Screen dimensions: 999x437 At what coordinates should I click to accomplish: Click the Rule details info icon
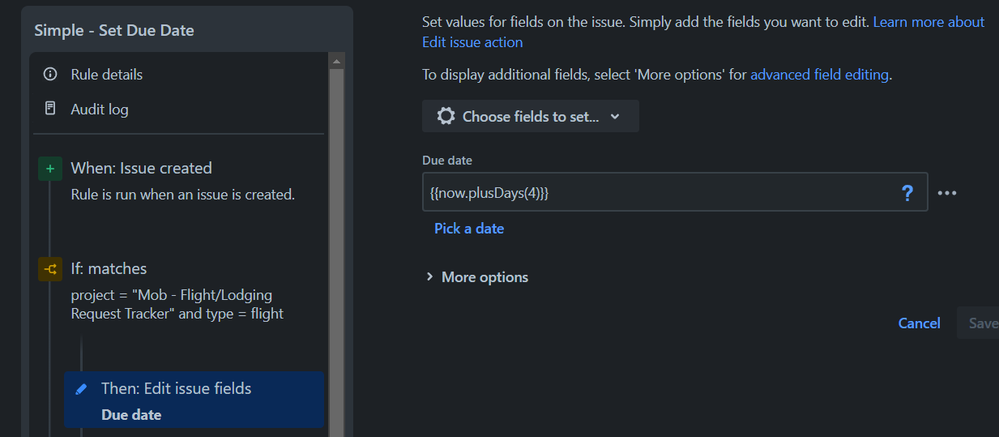click(x=50, y=75)
